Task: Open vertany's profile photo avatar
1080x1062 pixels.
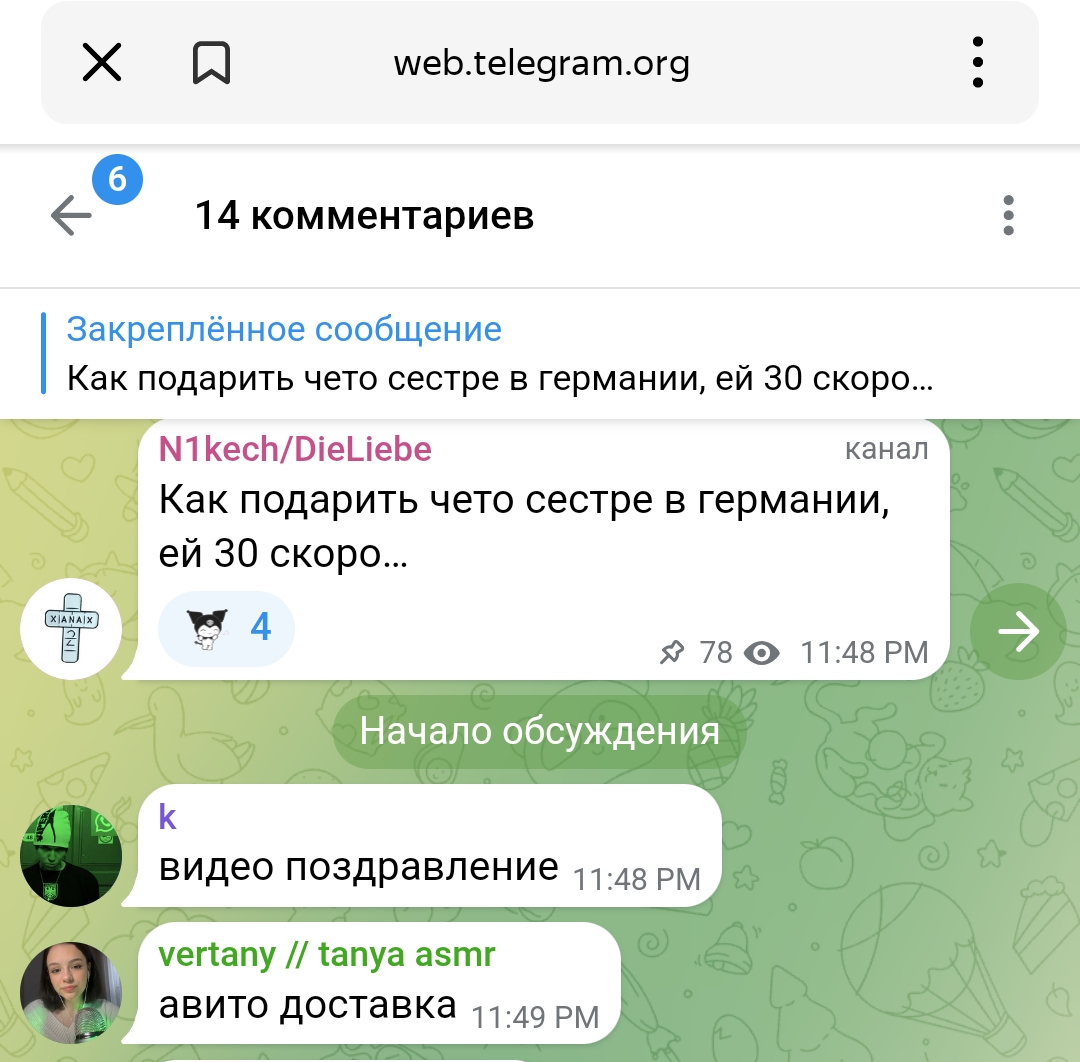Action: [71, 993]
